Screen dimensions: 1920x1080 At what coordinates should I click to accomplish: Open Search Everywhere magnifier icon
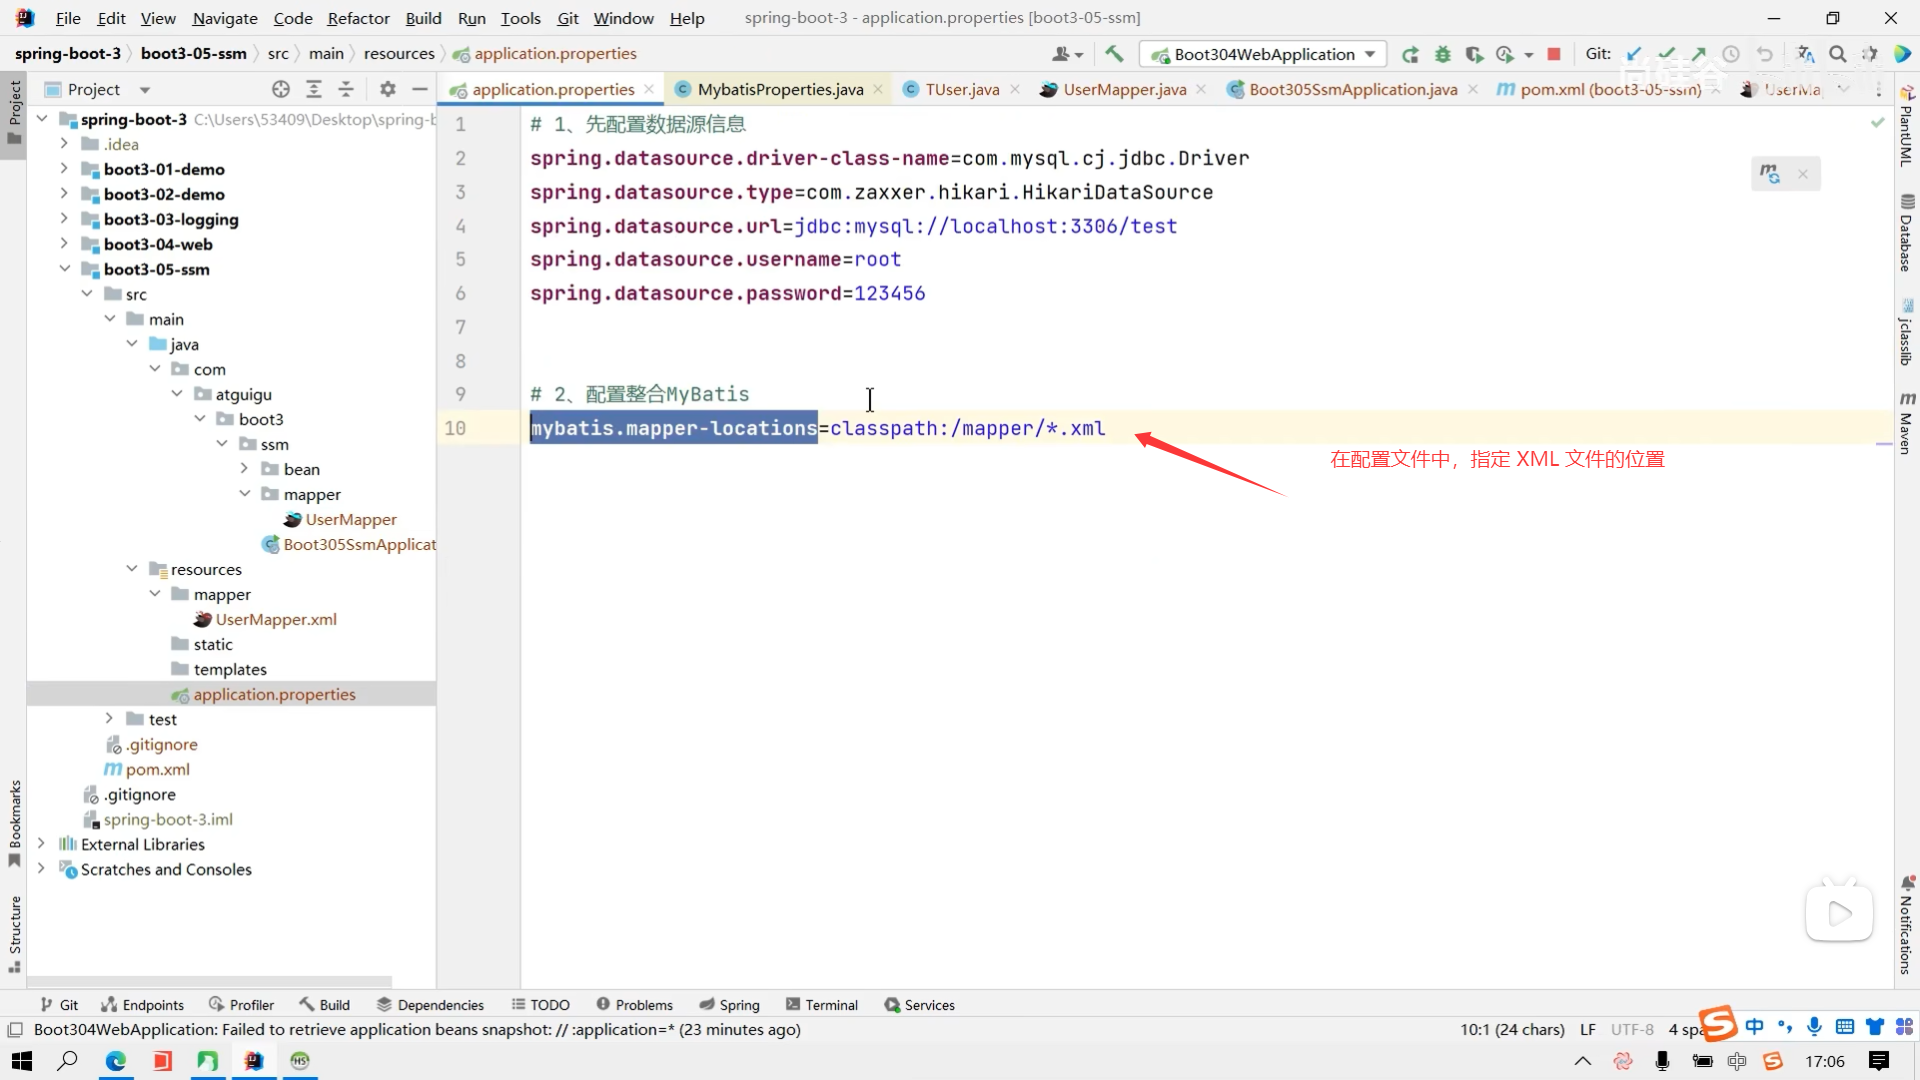pyautogui.click(x=1837, y=54)
